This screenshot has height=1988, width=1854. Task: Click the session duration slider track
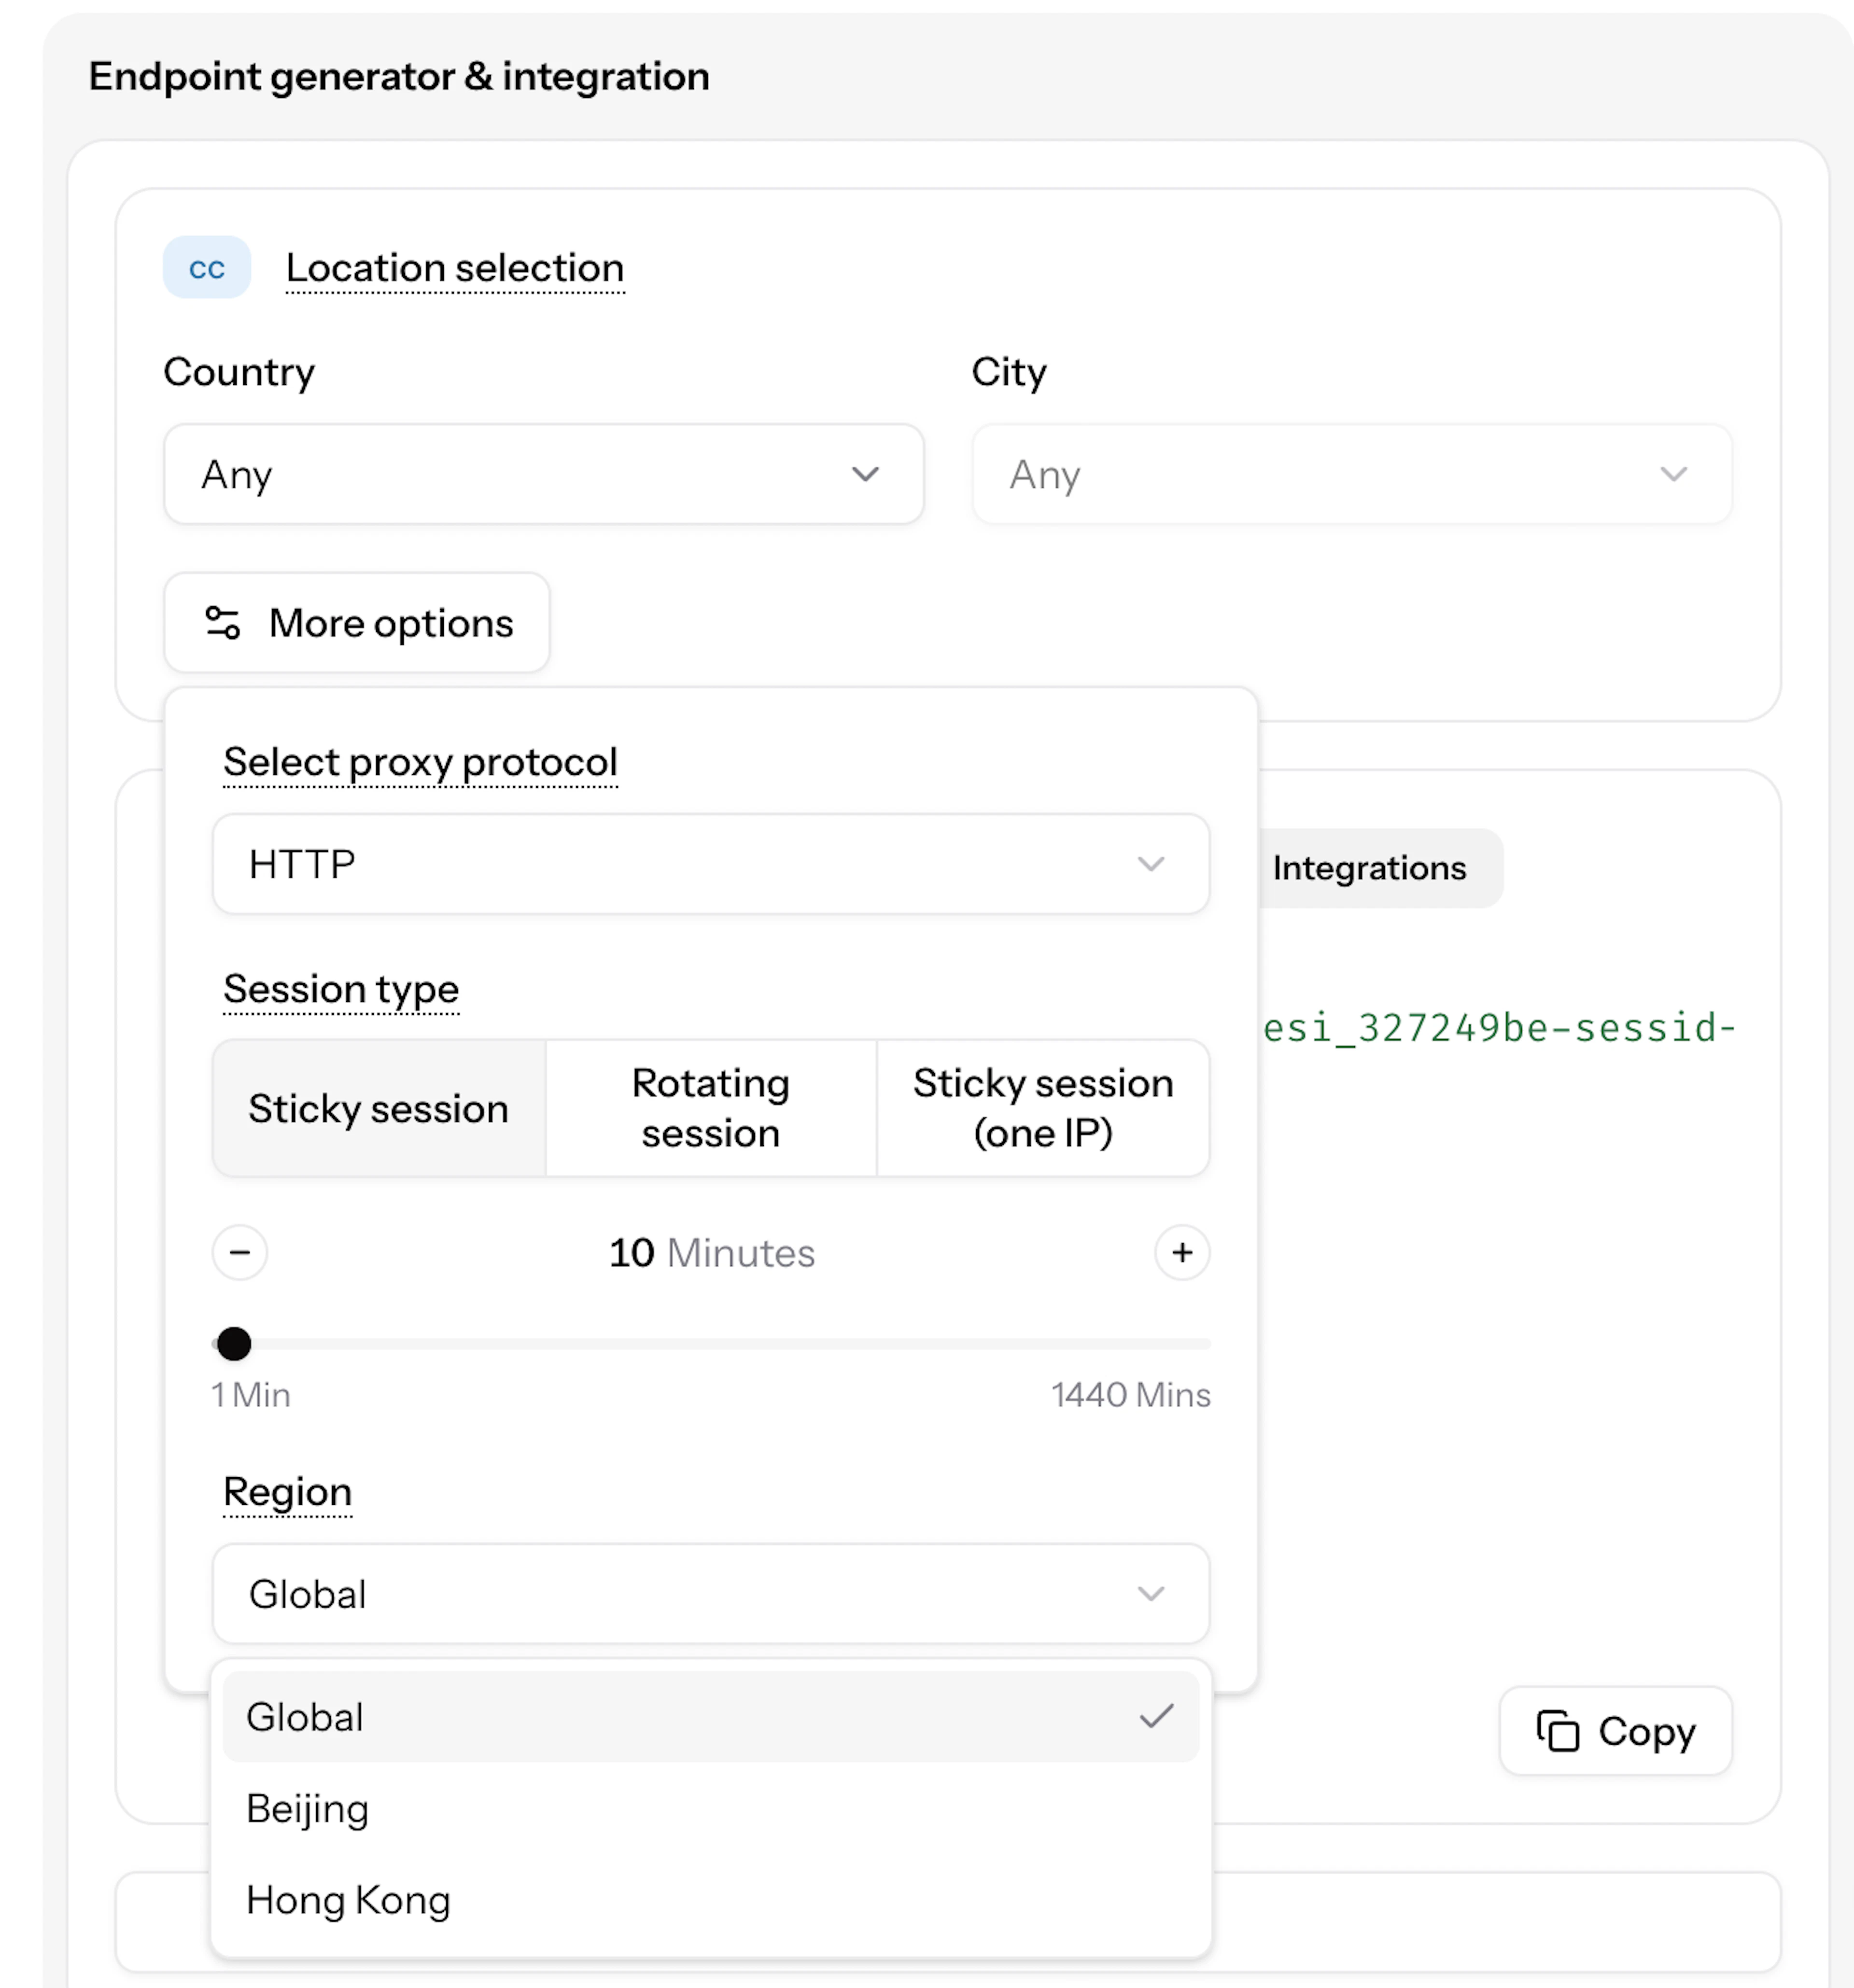[711, 1344]
